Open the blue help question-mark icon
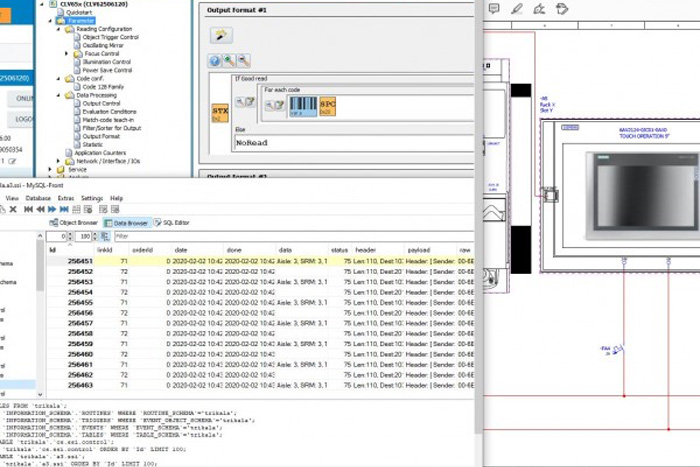Viewport: 700px width, 467px height. tap(215, 61)
